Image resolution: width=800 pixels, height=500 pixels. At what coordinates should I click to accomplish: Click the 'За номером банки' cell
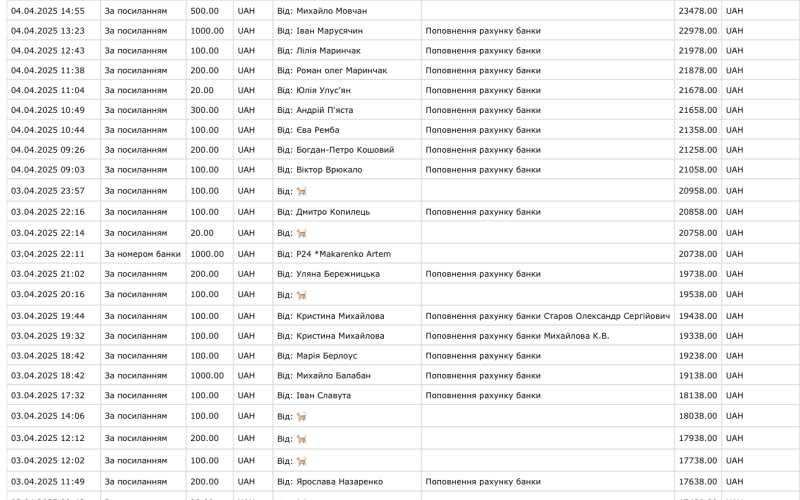click(x=142, y=254)
